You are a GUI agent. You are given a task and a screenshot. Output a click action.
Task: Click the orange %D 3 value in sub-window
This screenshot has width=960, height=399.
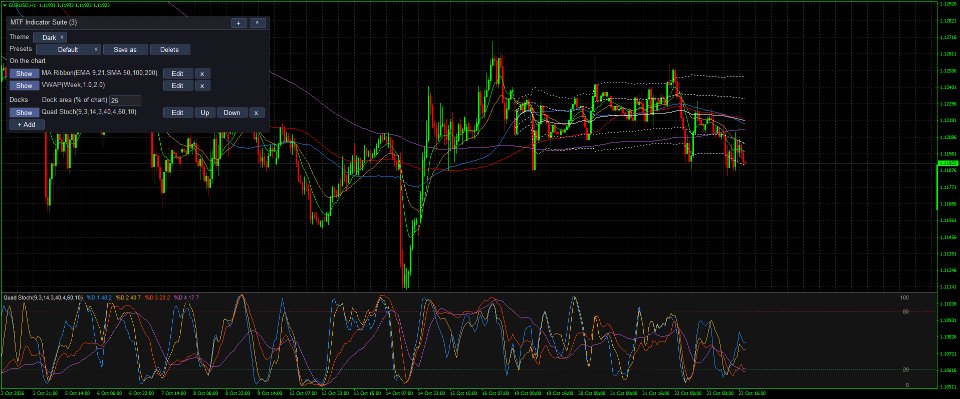point(158,297)
